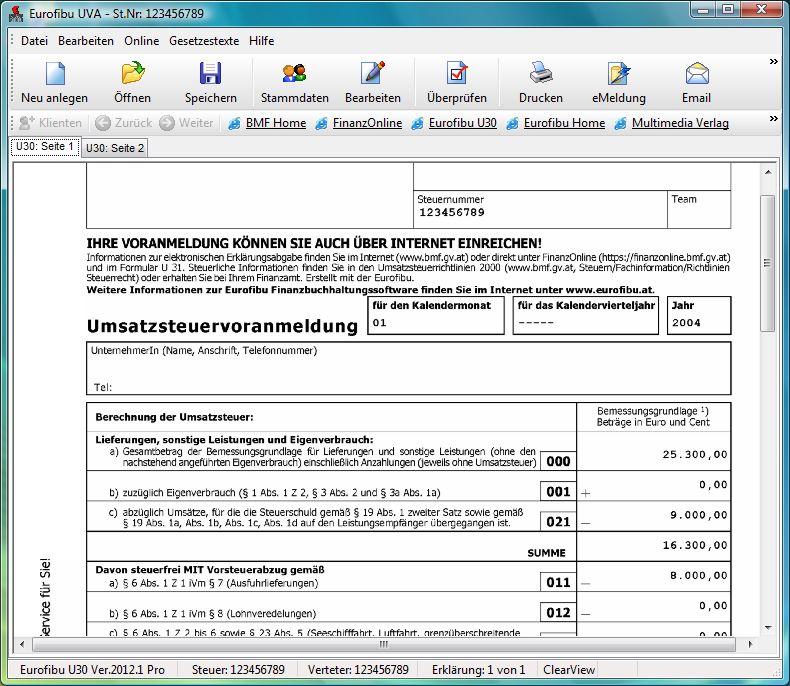Click the Bearbeiten pencil toolbar icon
Image resolution: width=790 pixels, height=686 pixels.
pyautogui.click(x=373, y=74)
